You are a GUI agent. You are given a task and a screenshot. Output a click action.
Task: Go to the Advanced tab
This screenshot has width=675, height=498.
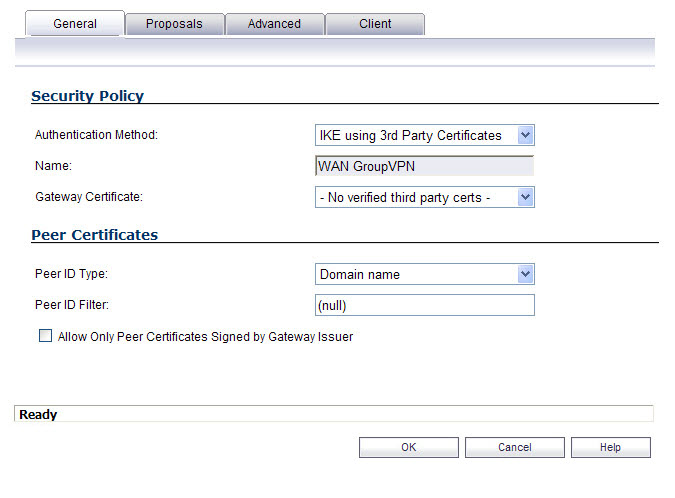pyautogui.click(x=274, y=24)
